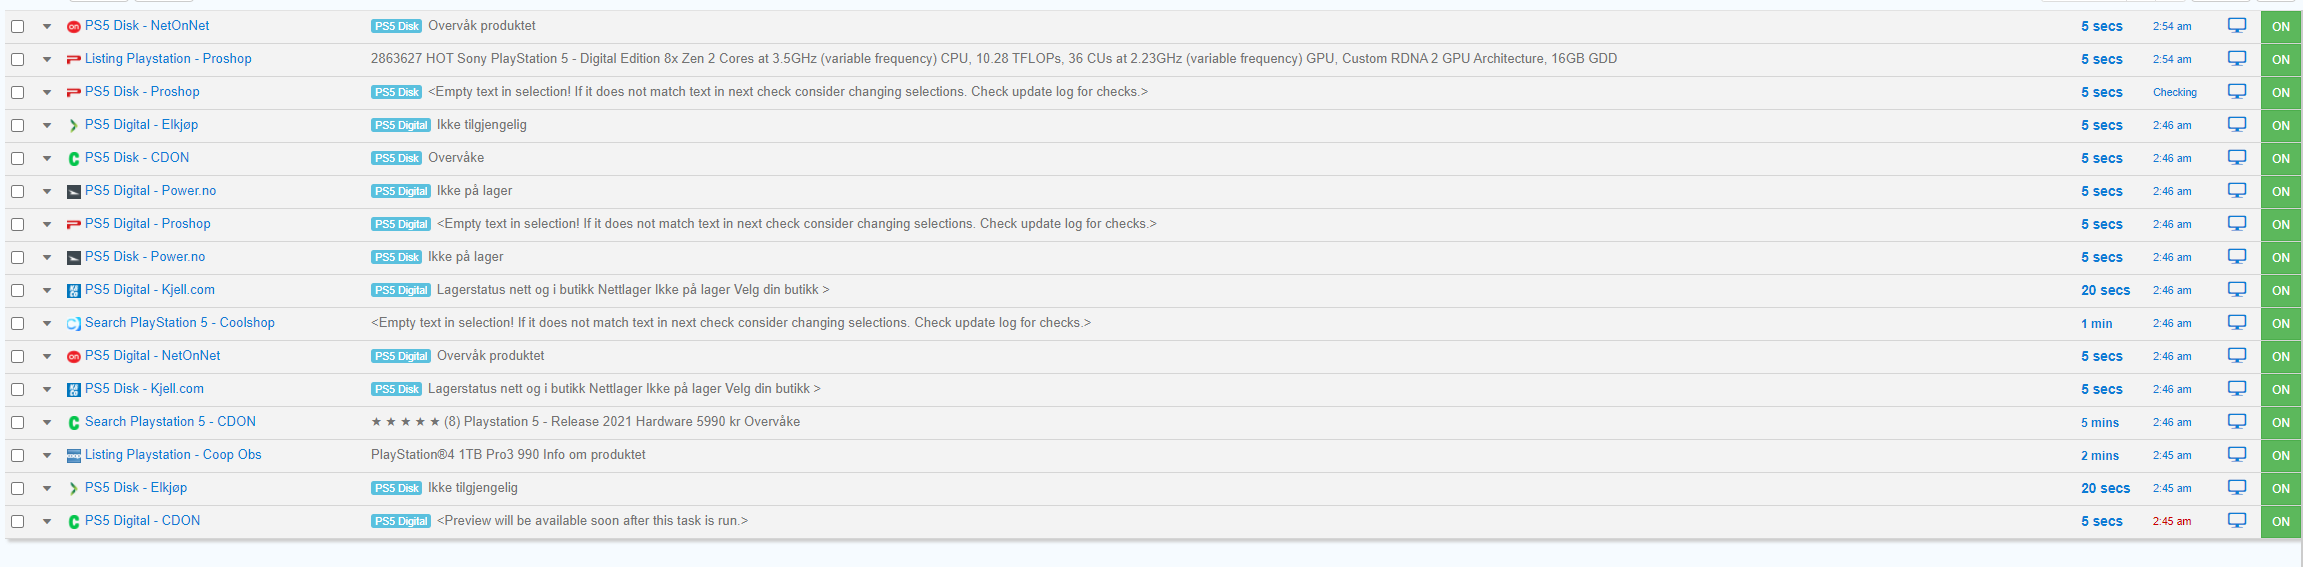Image resolution: width=2303 pixels, height=567 pixels.
Task: Select the checkbox for PS5 Disk - CDON
Action: click(18, 158)
